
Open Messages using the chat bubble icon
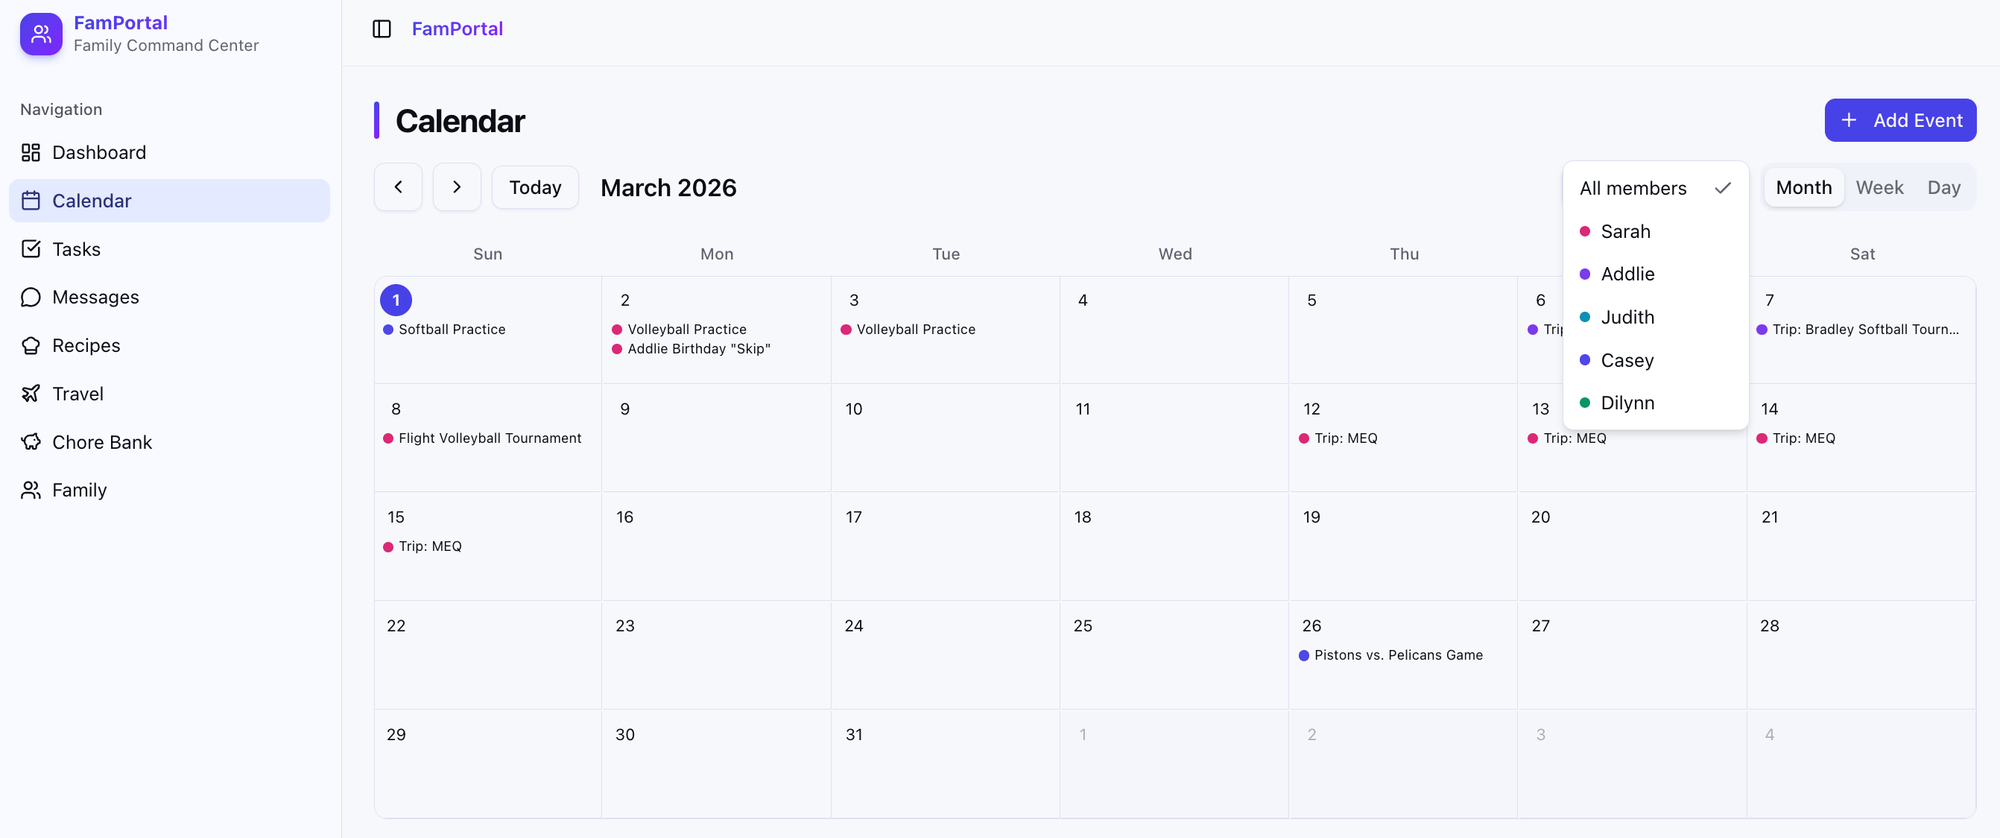click(x=31, y=297)
